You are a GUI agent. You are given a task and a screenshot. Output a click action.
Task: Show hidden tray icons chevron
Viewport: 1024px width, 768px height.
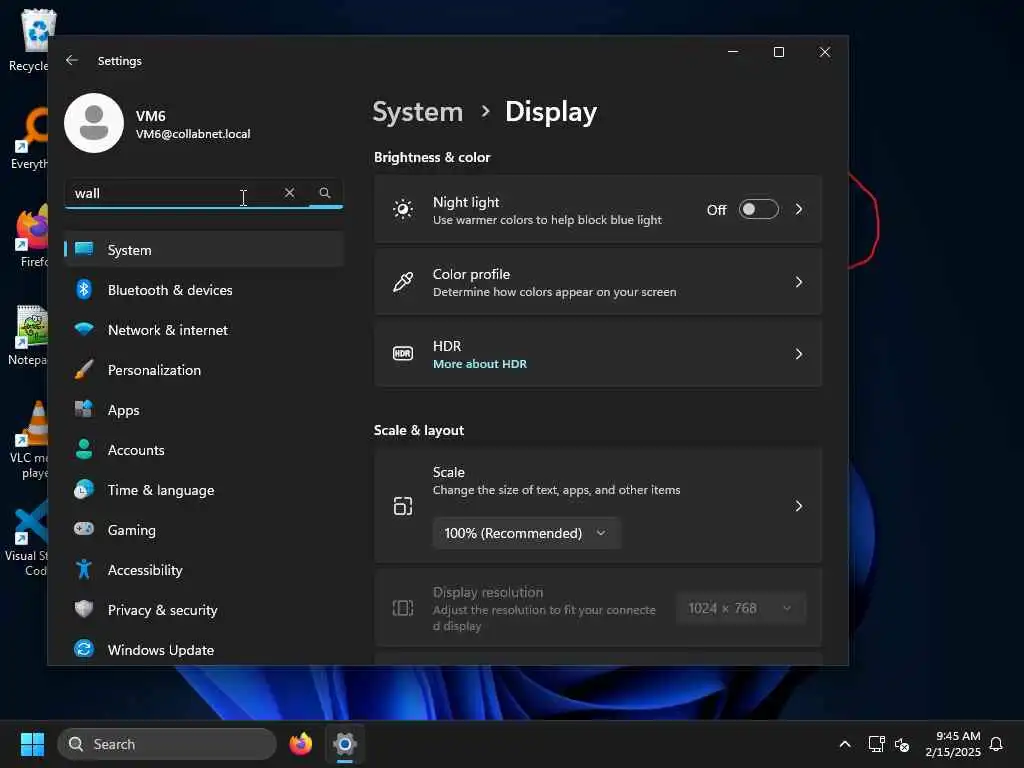click(844, 744)
